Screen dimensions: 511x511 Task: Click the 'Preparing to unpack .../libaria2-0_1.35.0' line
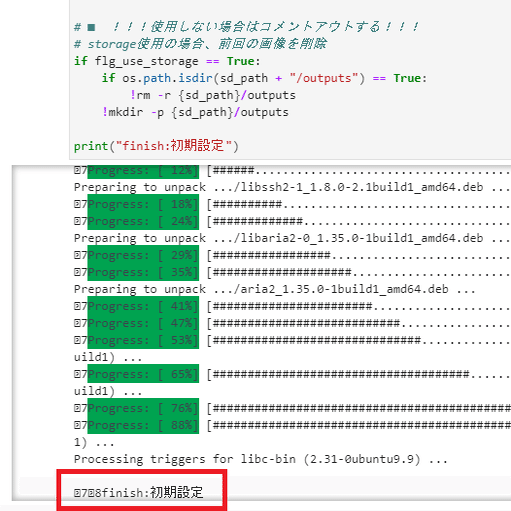(x=292, y=238)
